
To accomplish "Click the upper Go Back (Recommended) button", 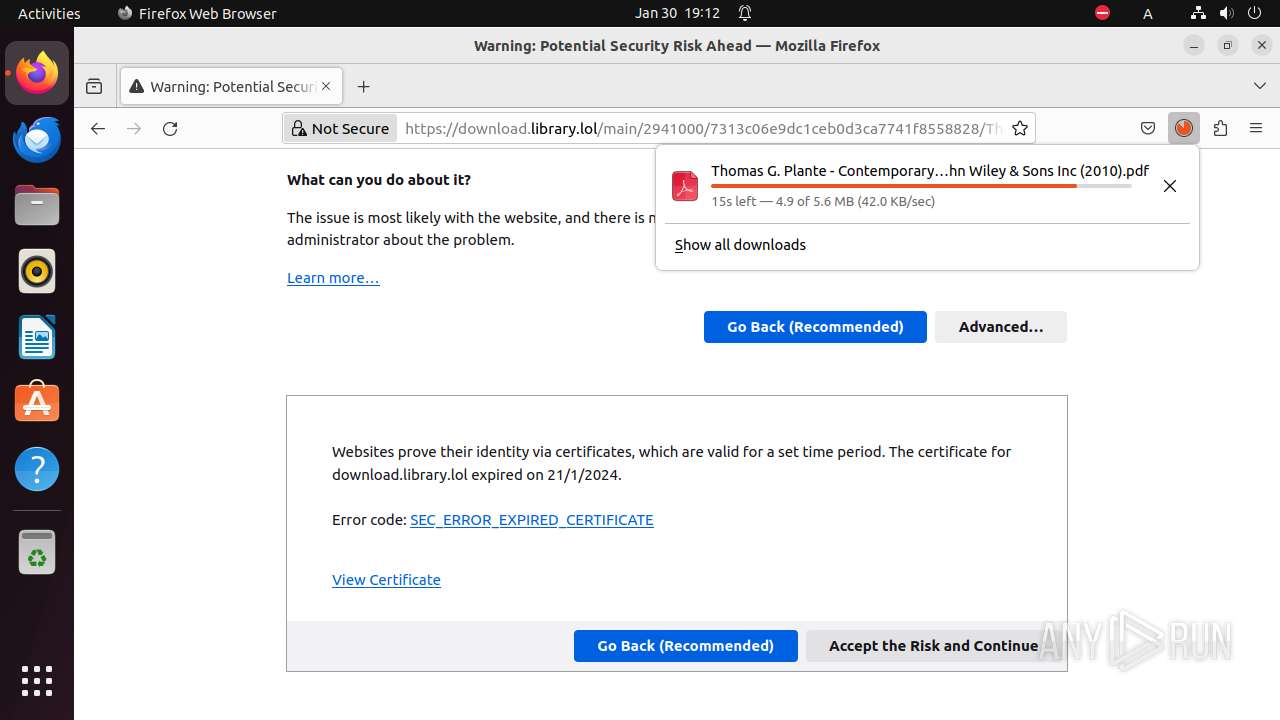I will (815, 327).
